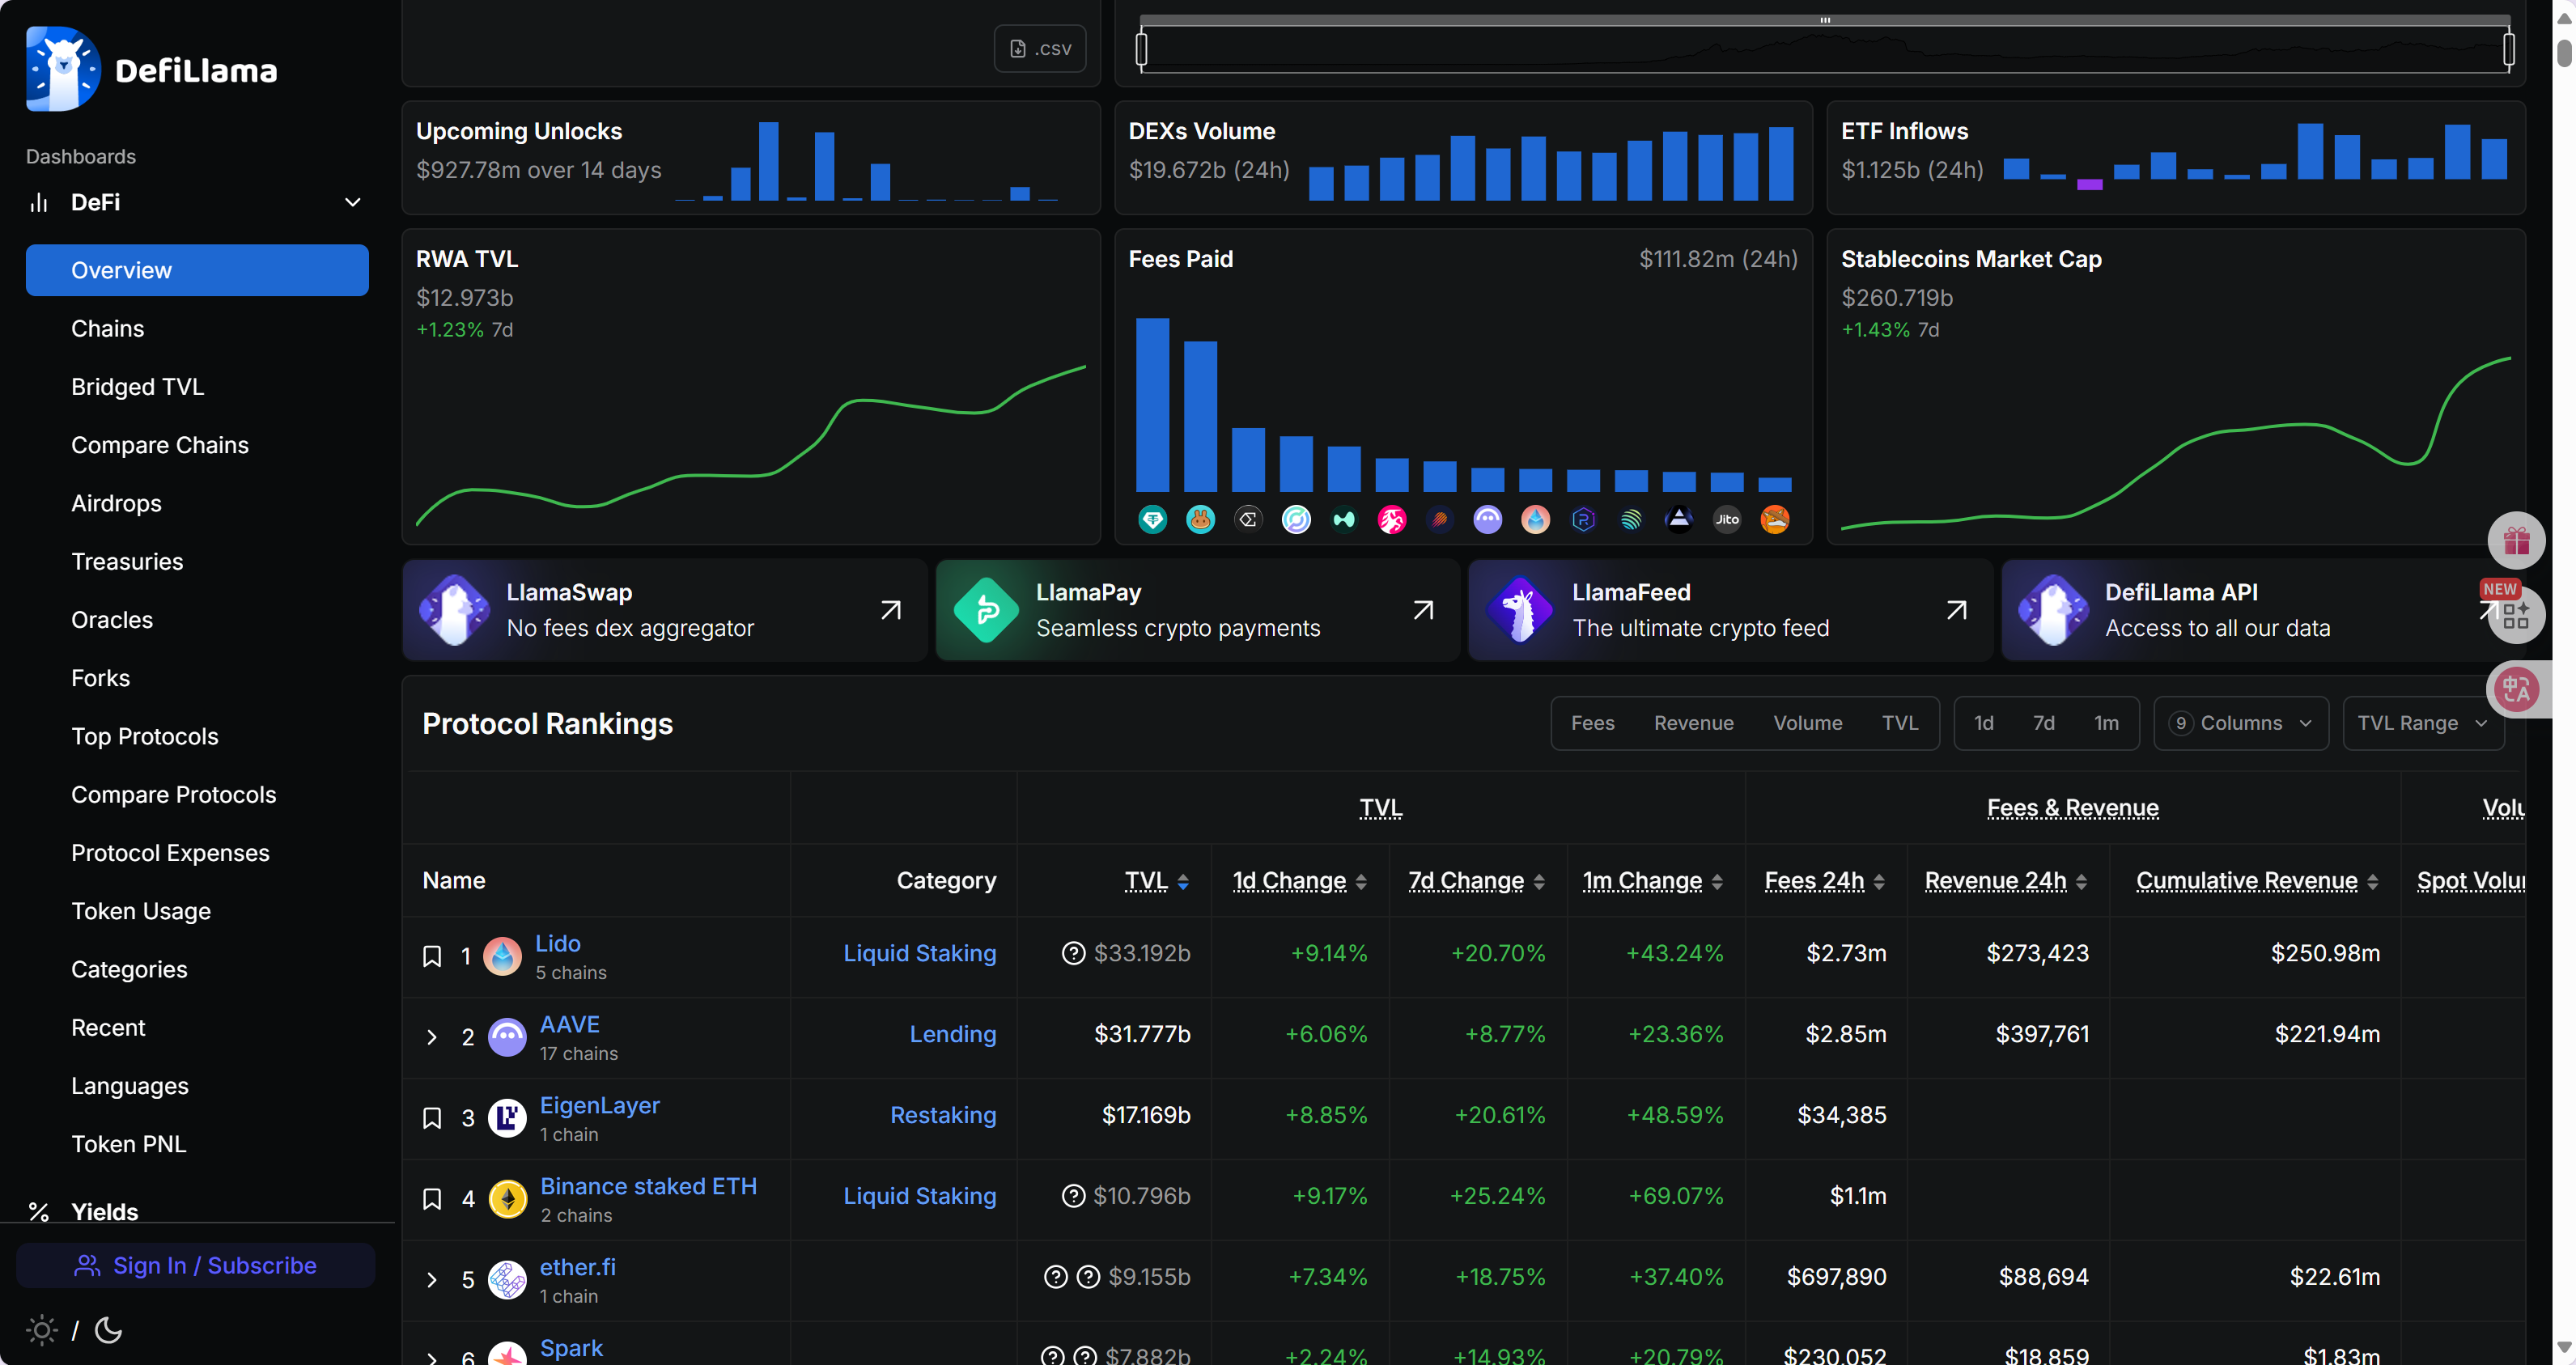The height and width of the screenshot is (1365, 2576).
Task: Click Sign In / Subscribe button
Action: click(196, 1266)
